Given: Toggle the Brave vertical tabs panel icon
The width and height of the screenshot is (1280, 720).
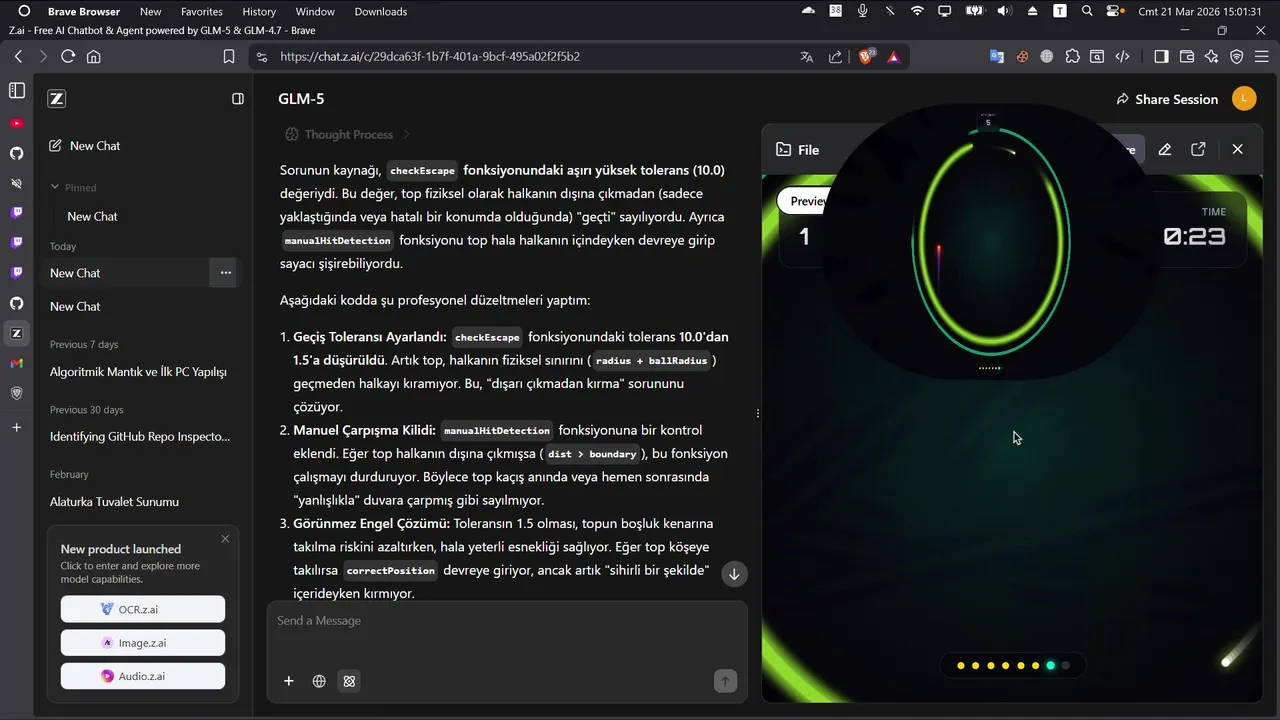Looking at the screenshot, I should [16, 91].
